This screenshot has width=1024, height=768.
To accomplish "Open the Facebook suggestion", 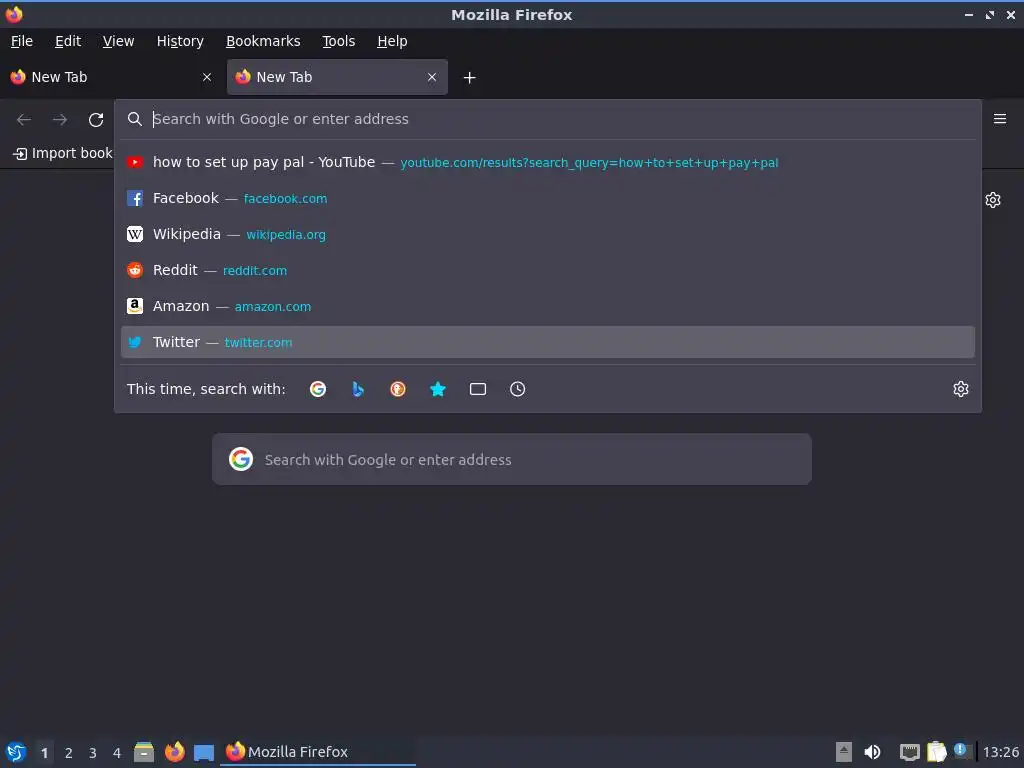I will [548, 198].
